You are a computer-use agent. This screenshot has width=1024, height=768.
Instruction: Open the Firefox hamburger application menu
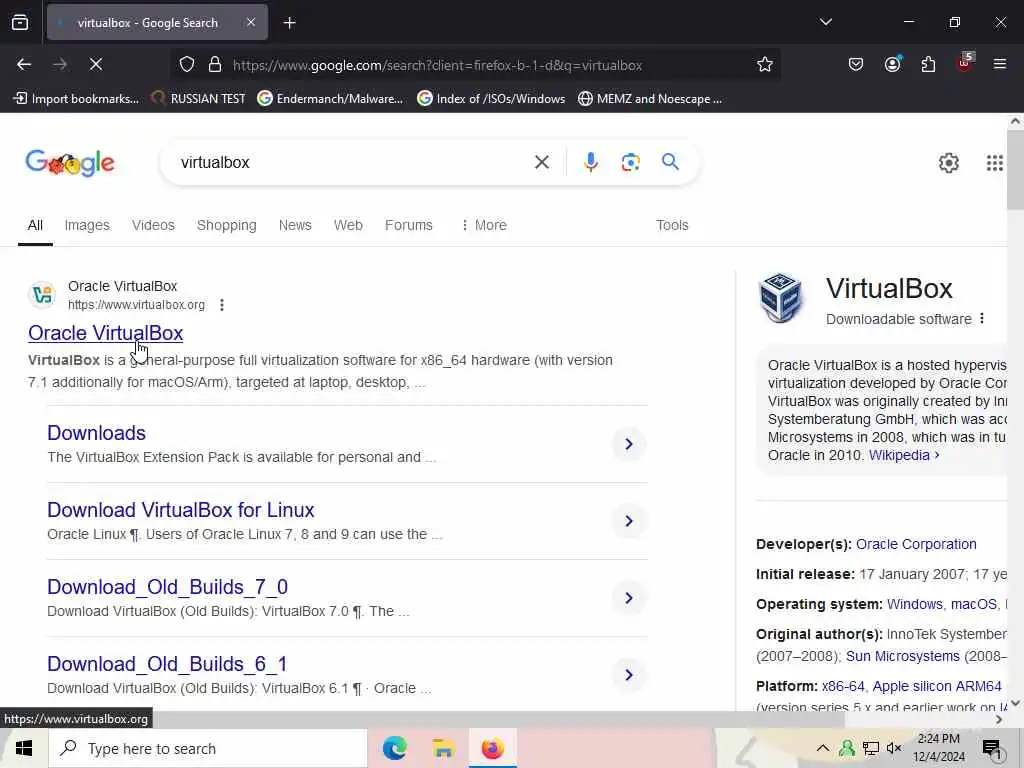tap(1000, 64)
